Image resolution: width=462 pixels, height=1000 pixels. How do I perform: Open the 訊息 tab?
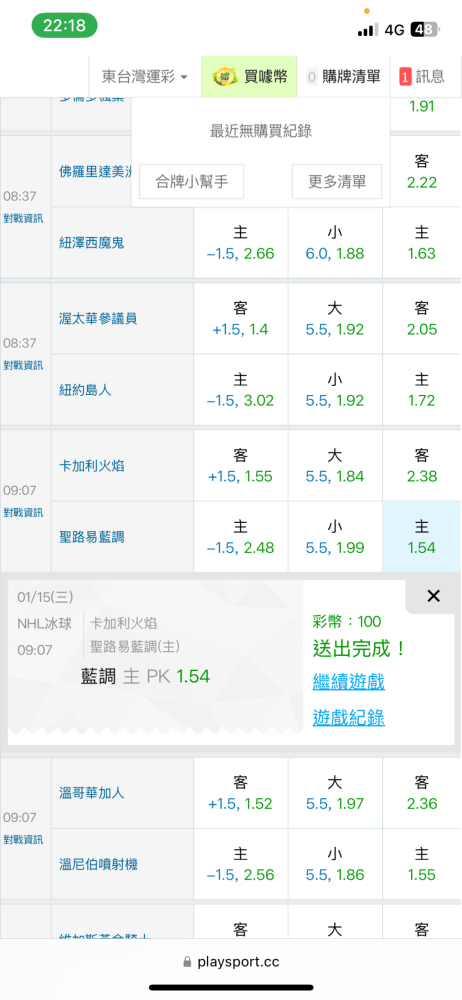tap(426, 77)
